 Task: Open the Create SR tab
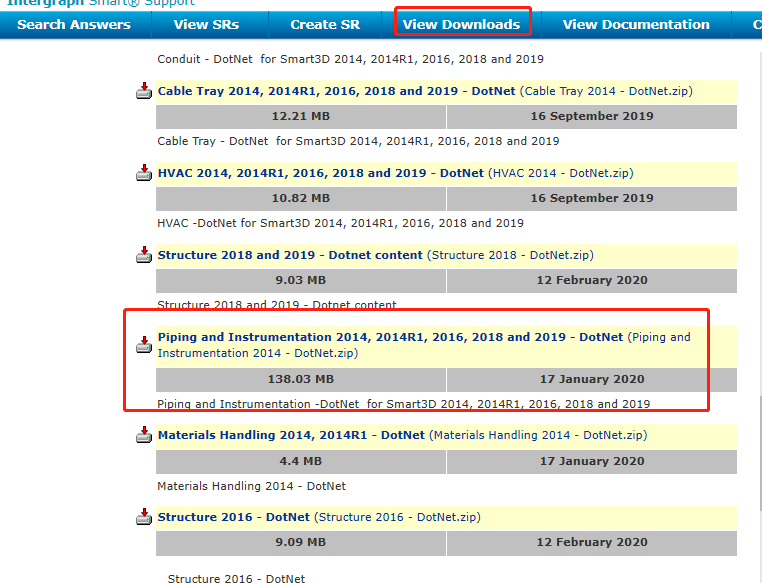[x=325, y=24]
